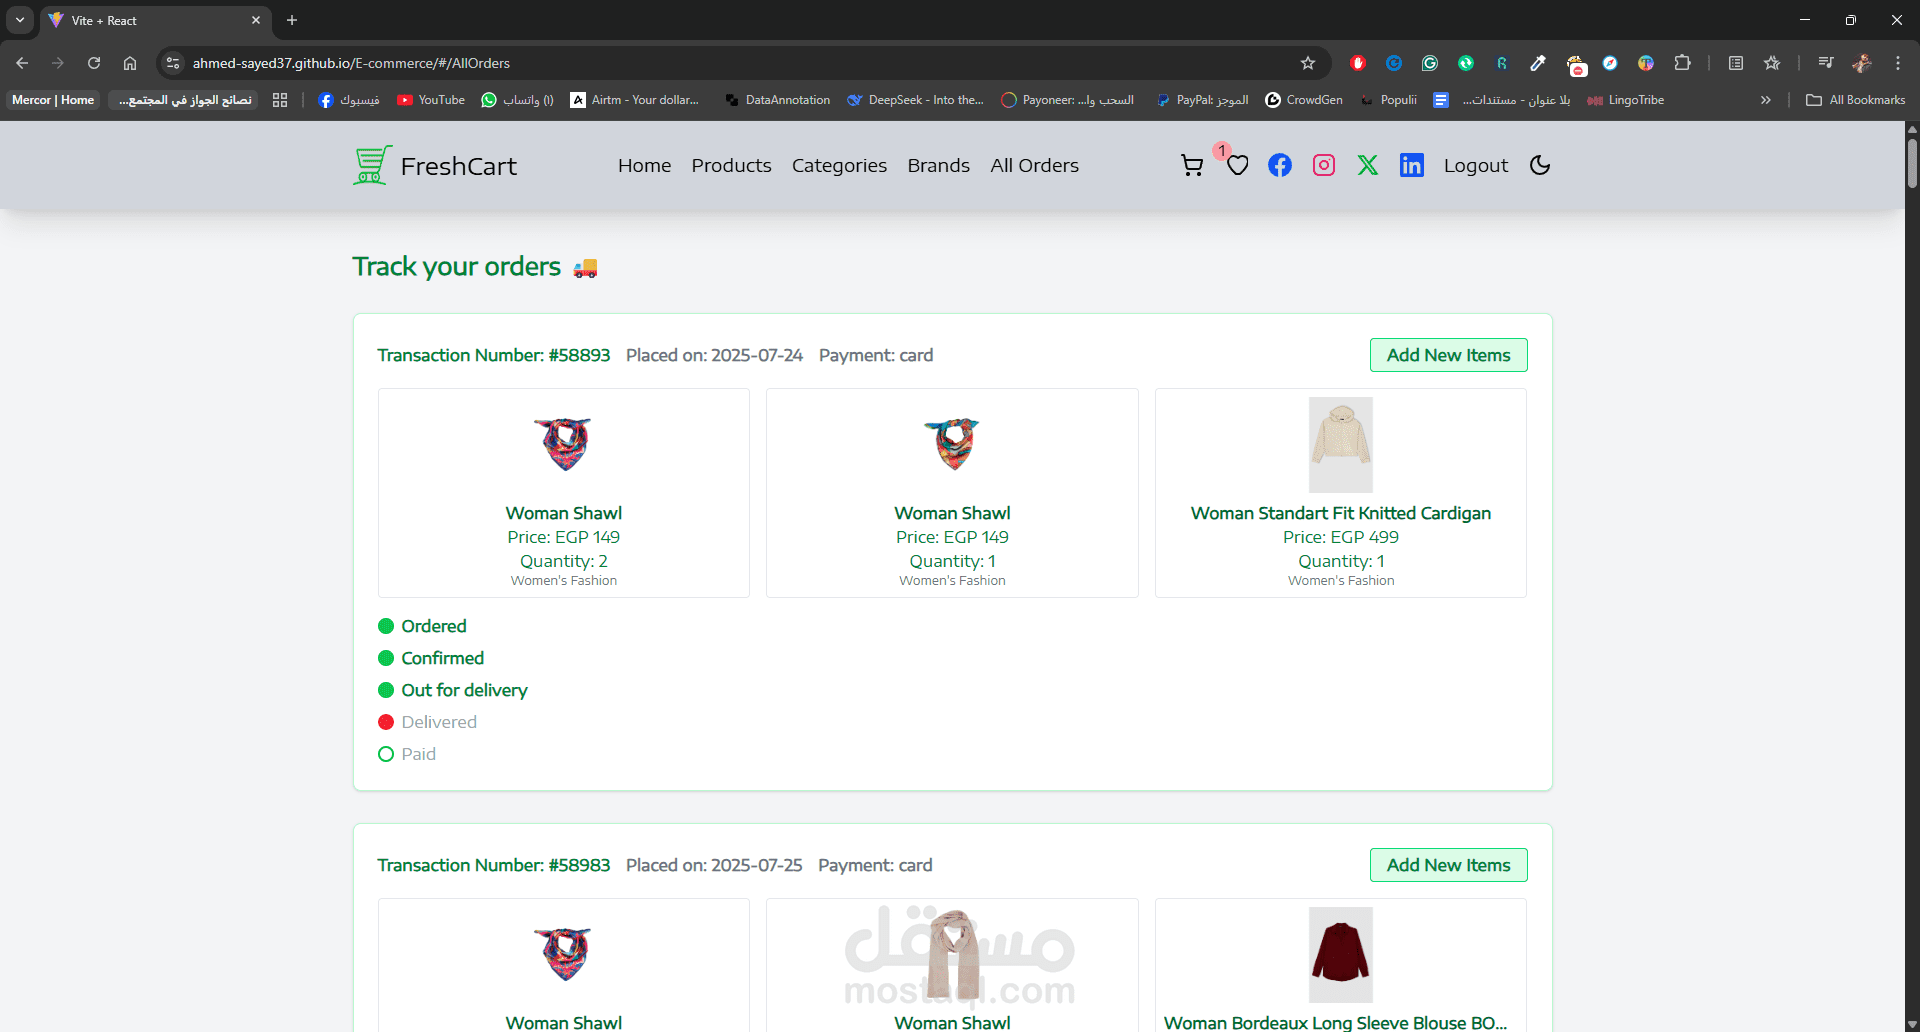1920x1032 pixels.
Task: Click Transaction Number: #58983 text
Action: coord(493,865)
